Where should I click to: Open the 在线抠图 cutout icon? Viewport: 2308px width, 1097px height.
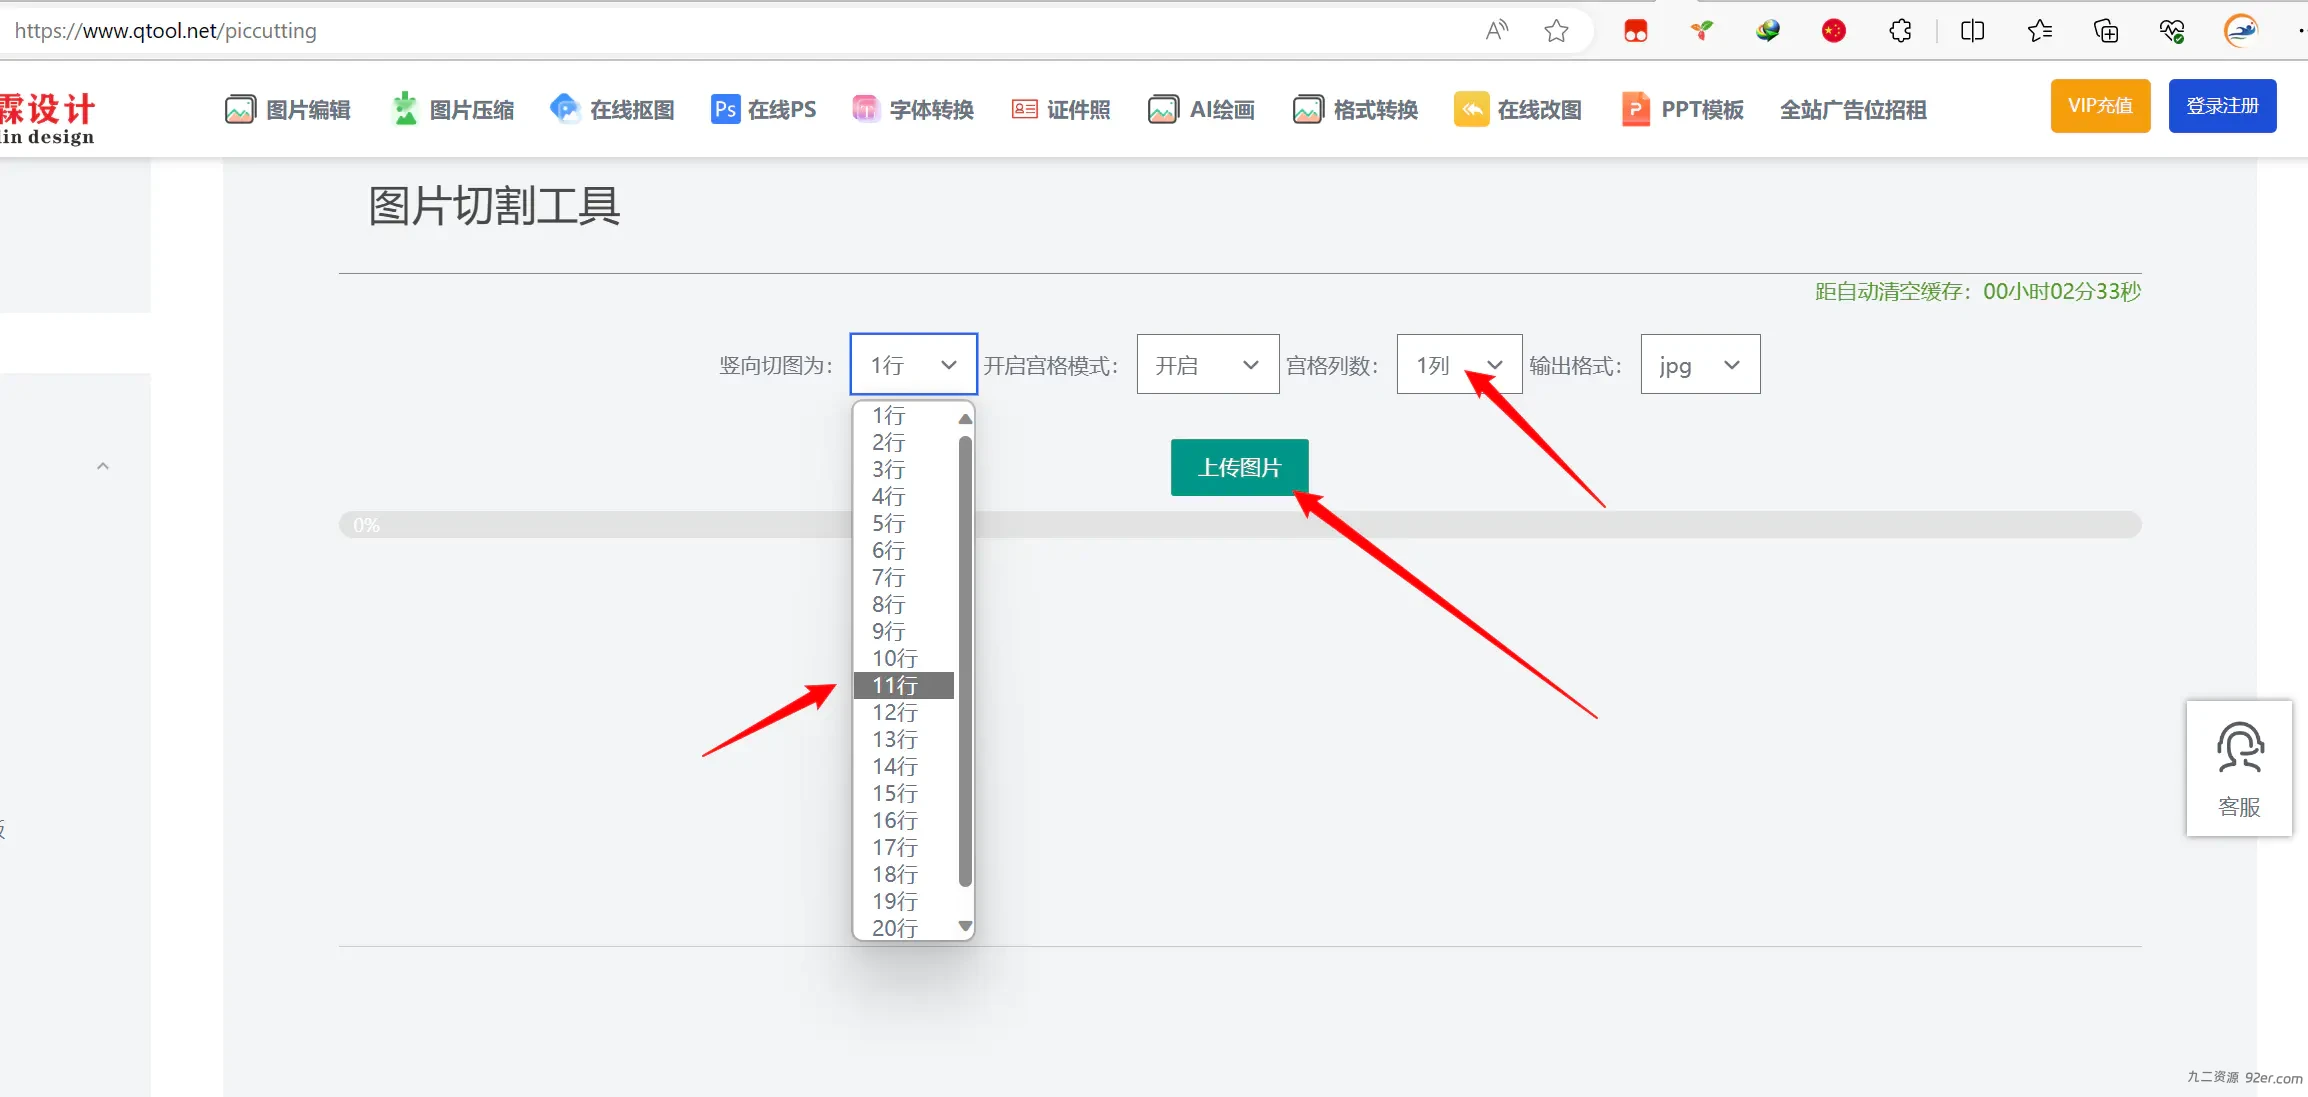click(x=565, y=109)
